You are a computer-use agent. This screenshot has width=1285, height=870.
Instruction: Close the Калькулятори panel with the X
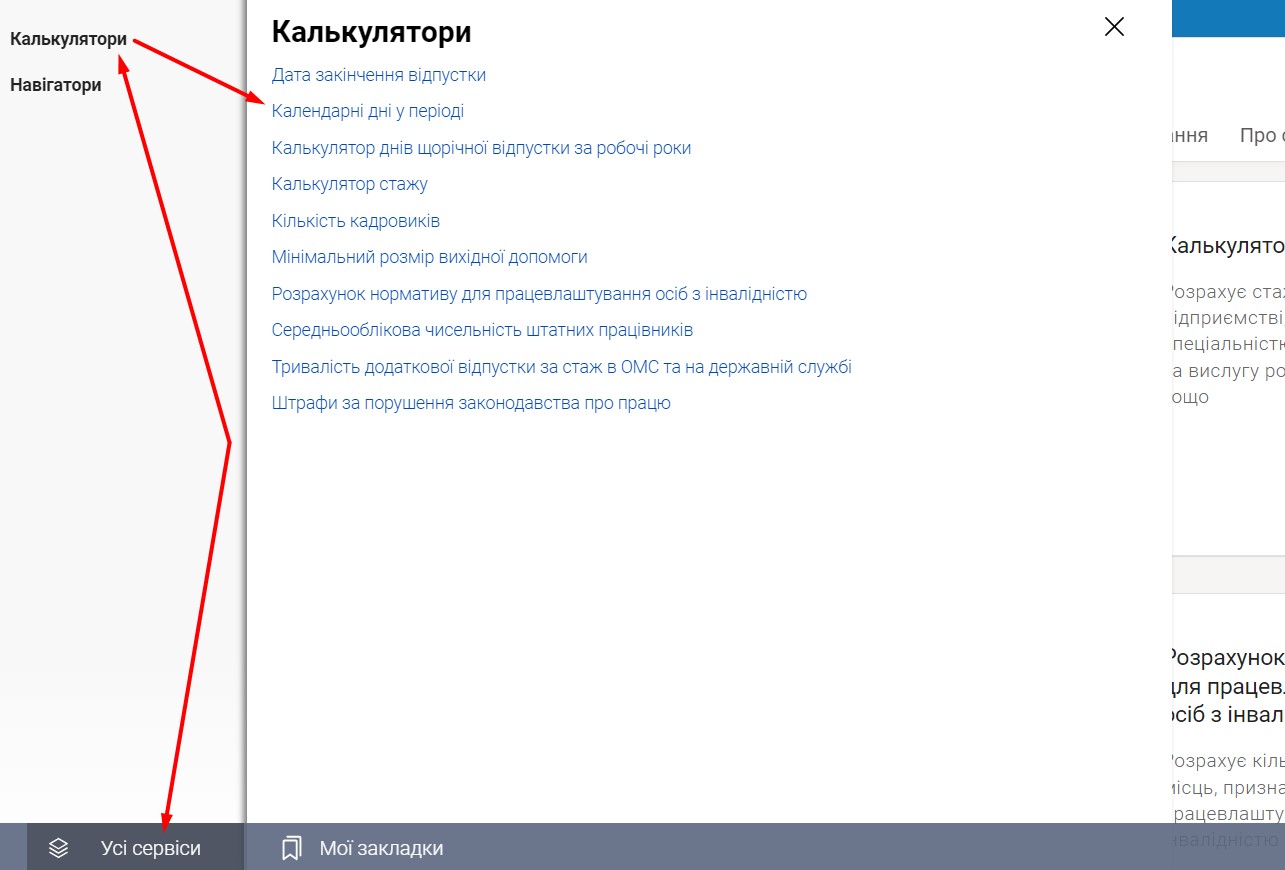[x=1114, y=27]
